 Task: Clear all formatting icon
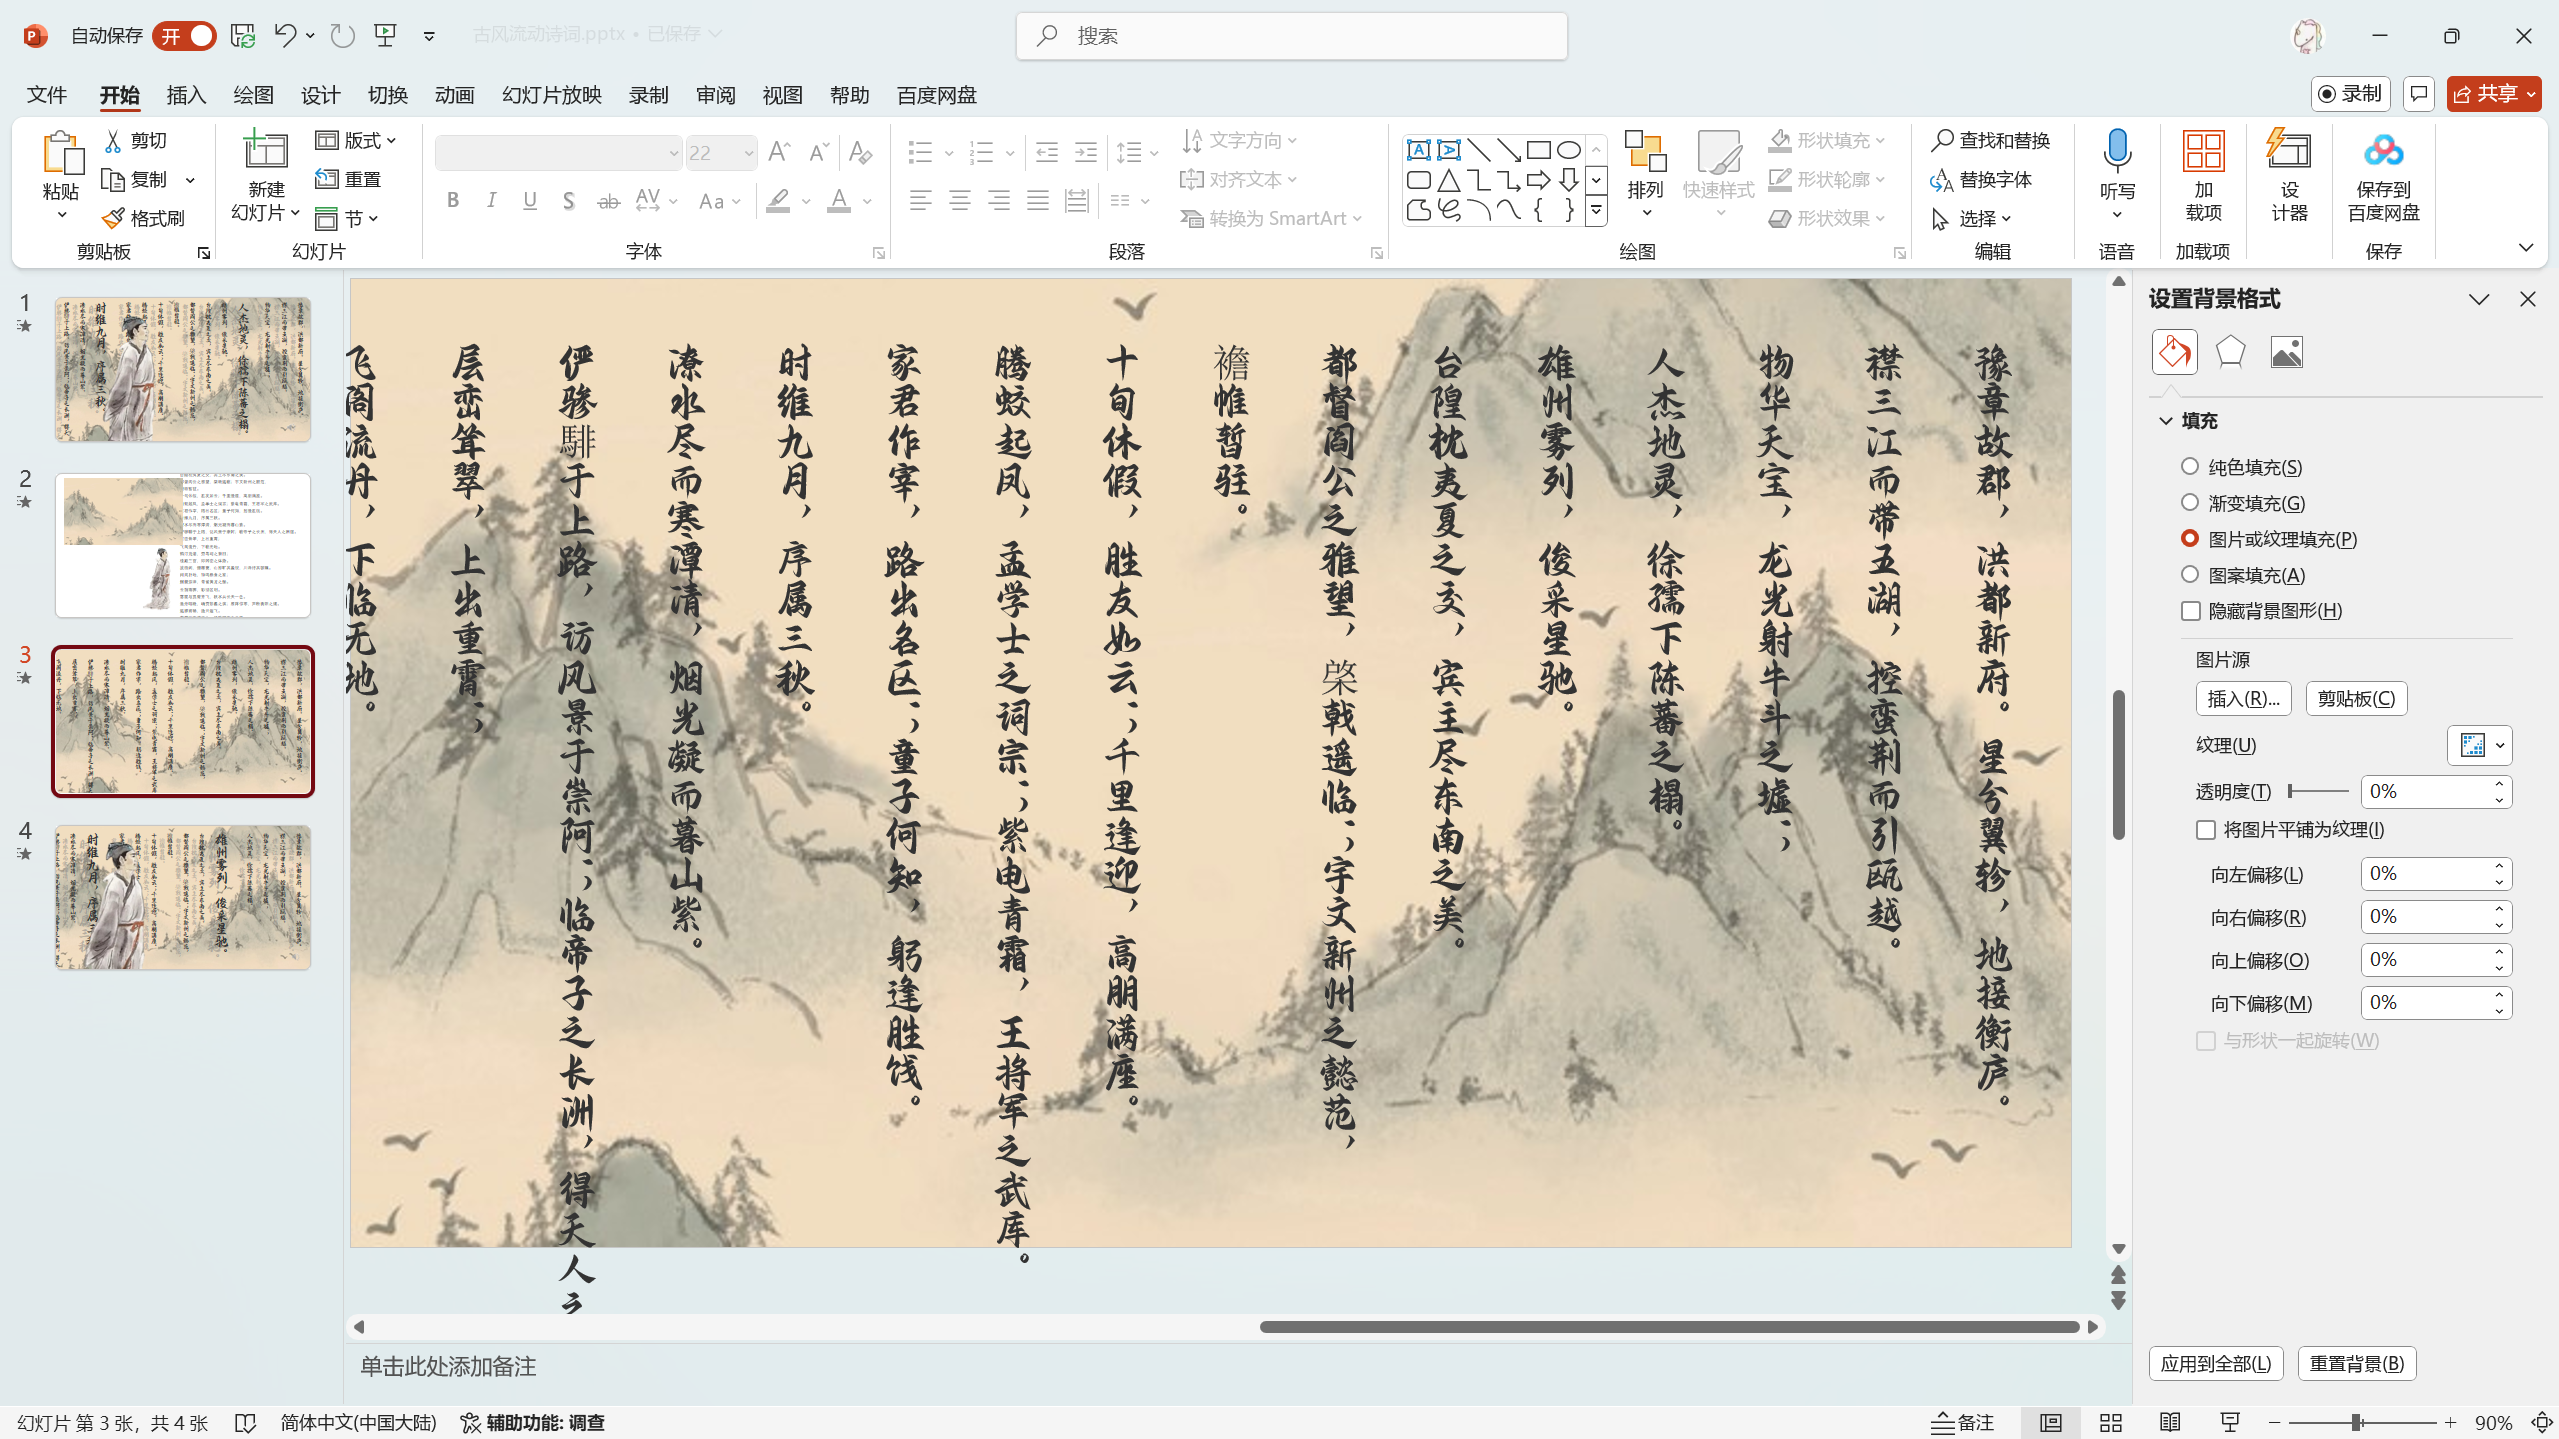click(860, 153)
